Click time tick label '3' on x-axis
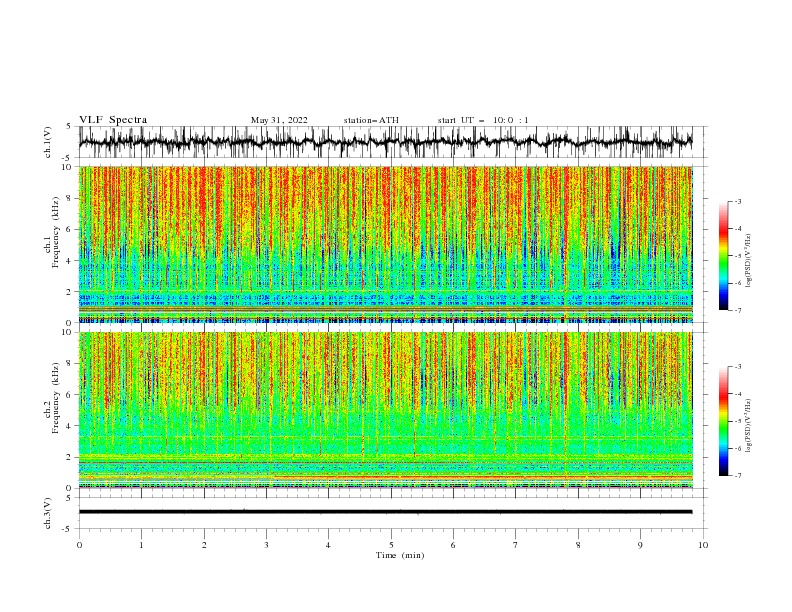Screen dimensions: 792x612 point(266,545)
